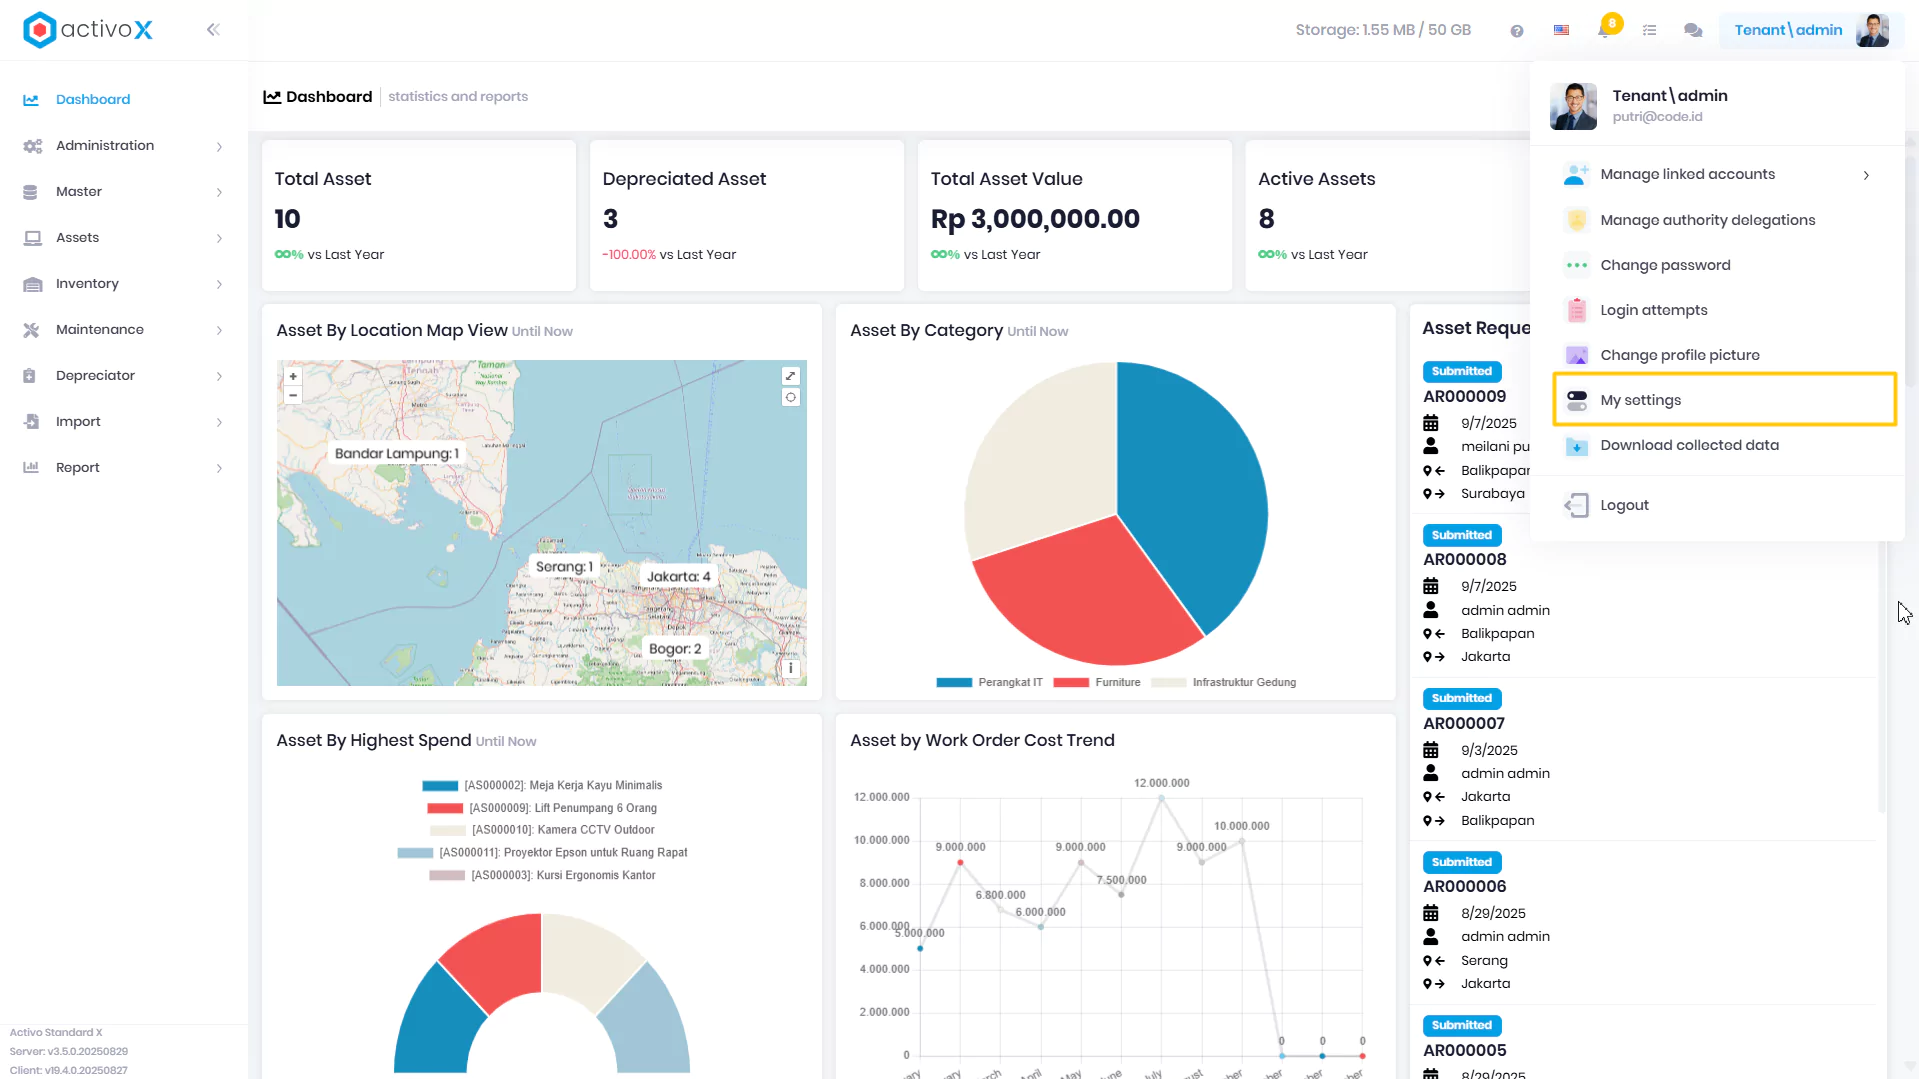Toggle AS000002 Meja Kerja Kayu legend item

pos(542,786)
